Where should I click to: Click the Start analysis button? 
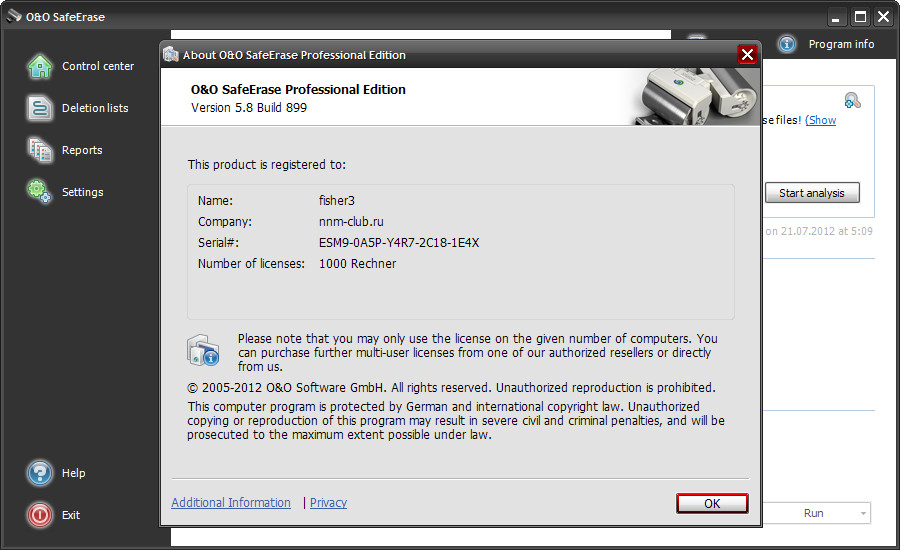[811, 193]
